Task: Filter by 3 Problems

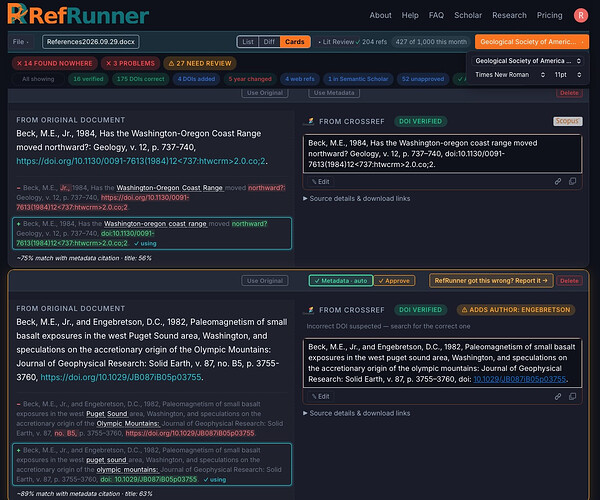Action: tap(130, 64)
